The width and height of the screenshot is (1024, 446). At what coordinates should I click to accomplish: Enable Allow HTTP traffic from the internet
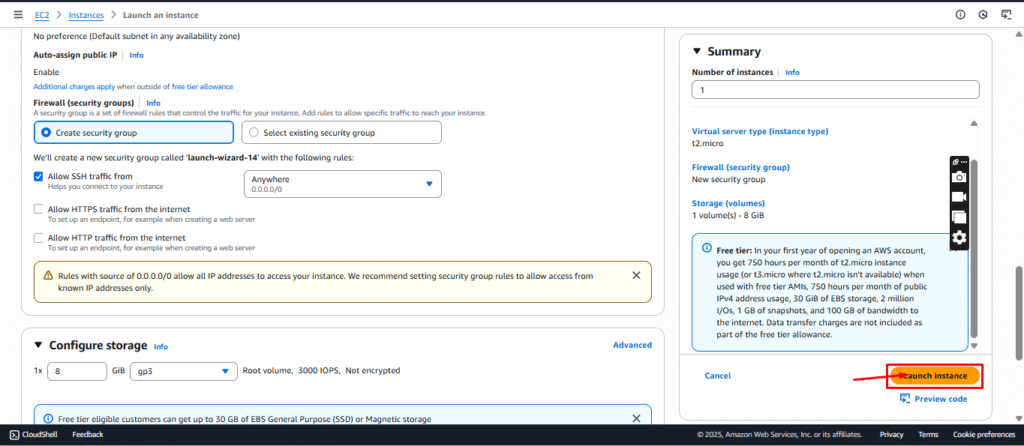point(39,238)
